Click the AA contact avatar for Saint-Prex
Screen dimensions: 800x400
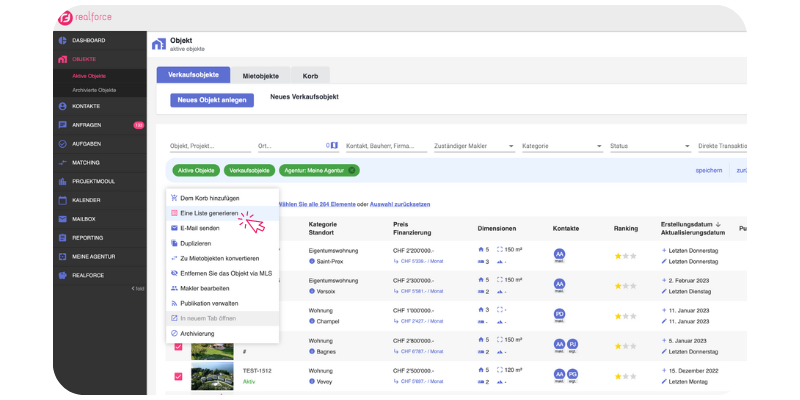tap(559, 255)
